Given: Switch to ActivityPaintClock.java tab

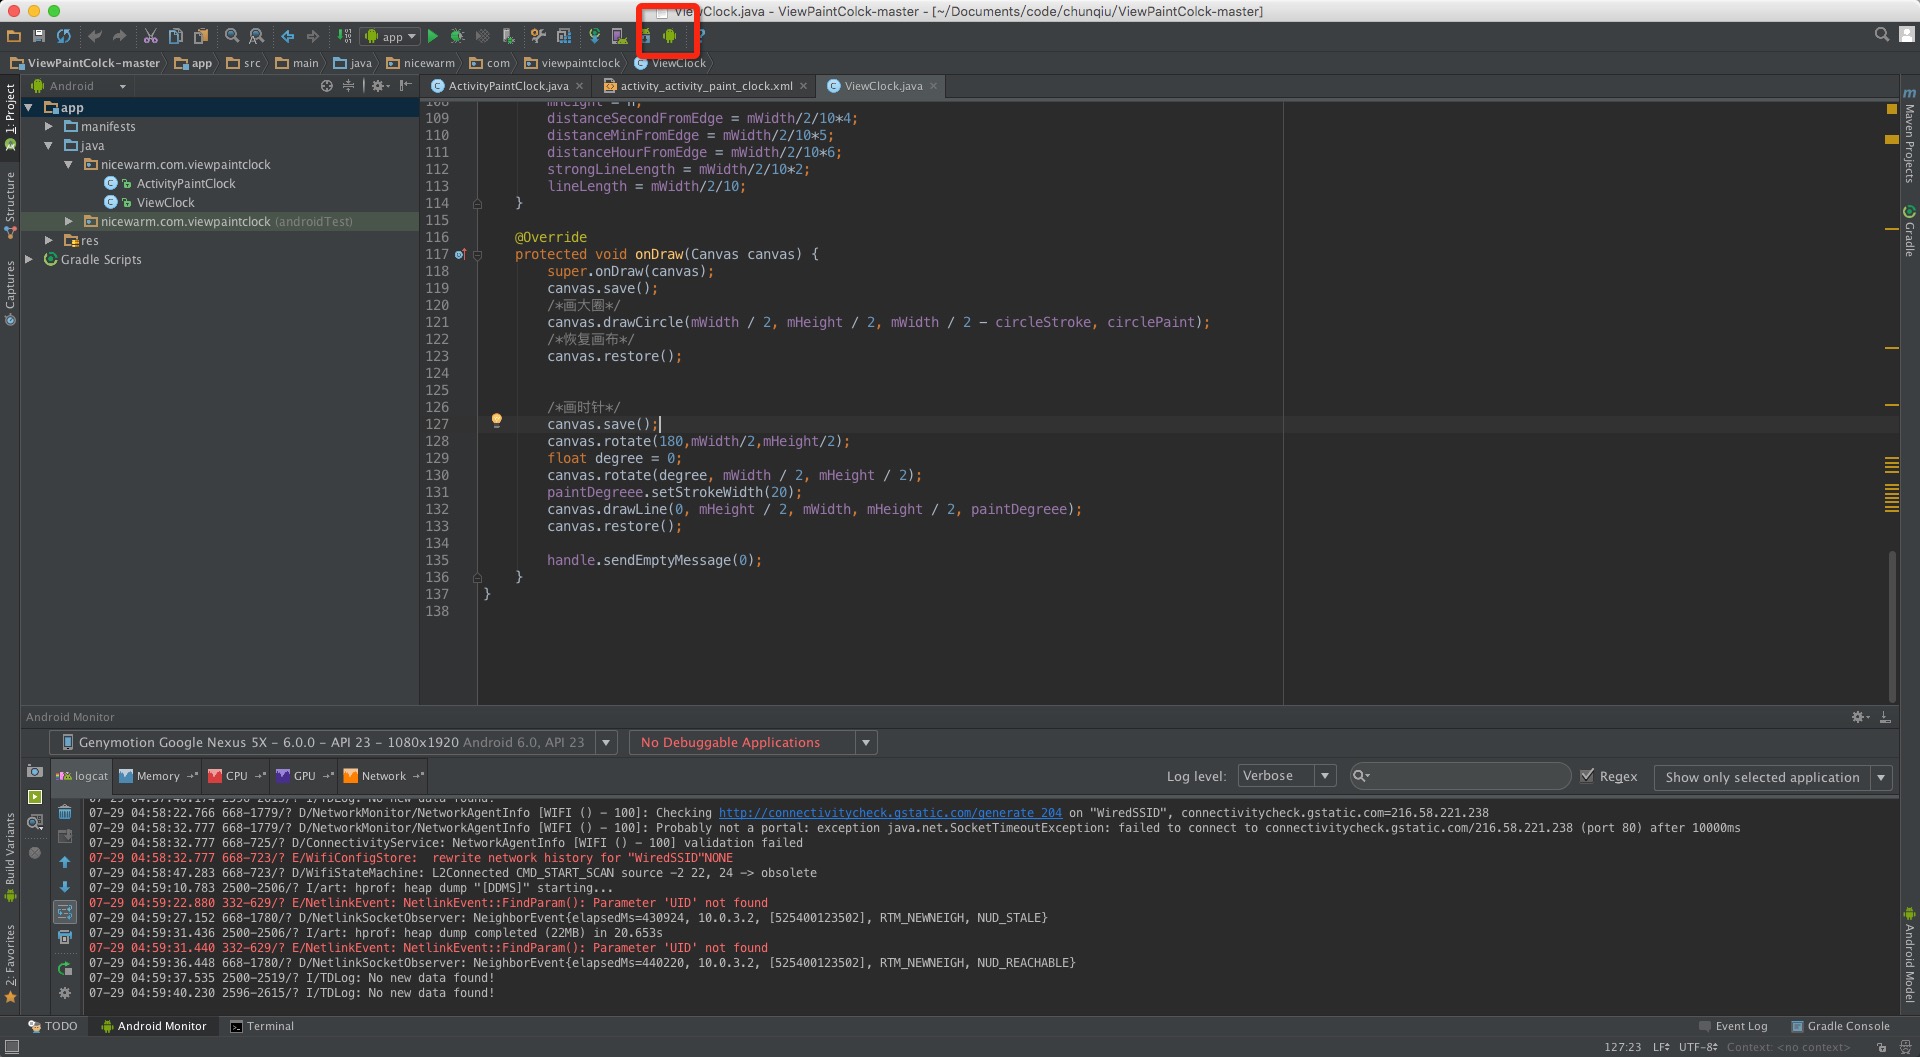Looking at the screenshot, I should [507, 86].
